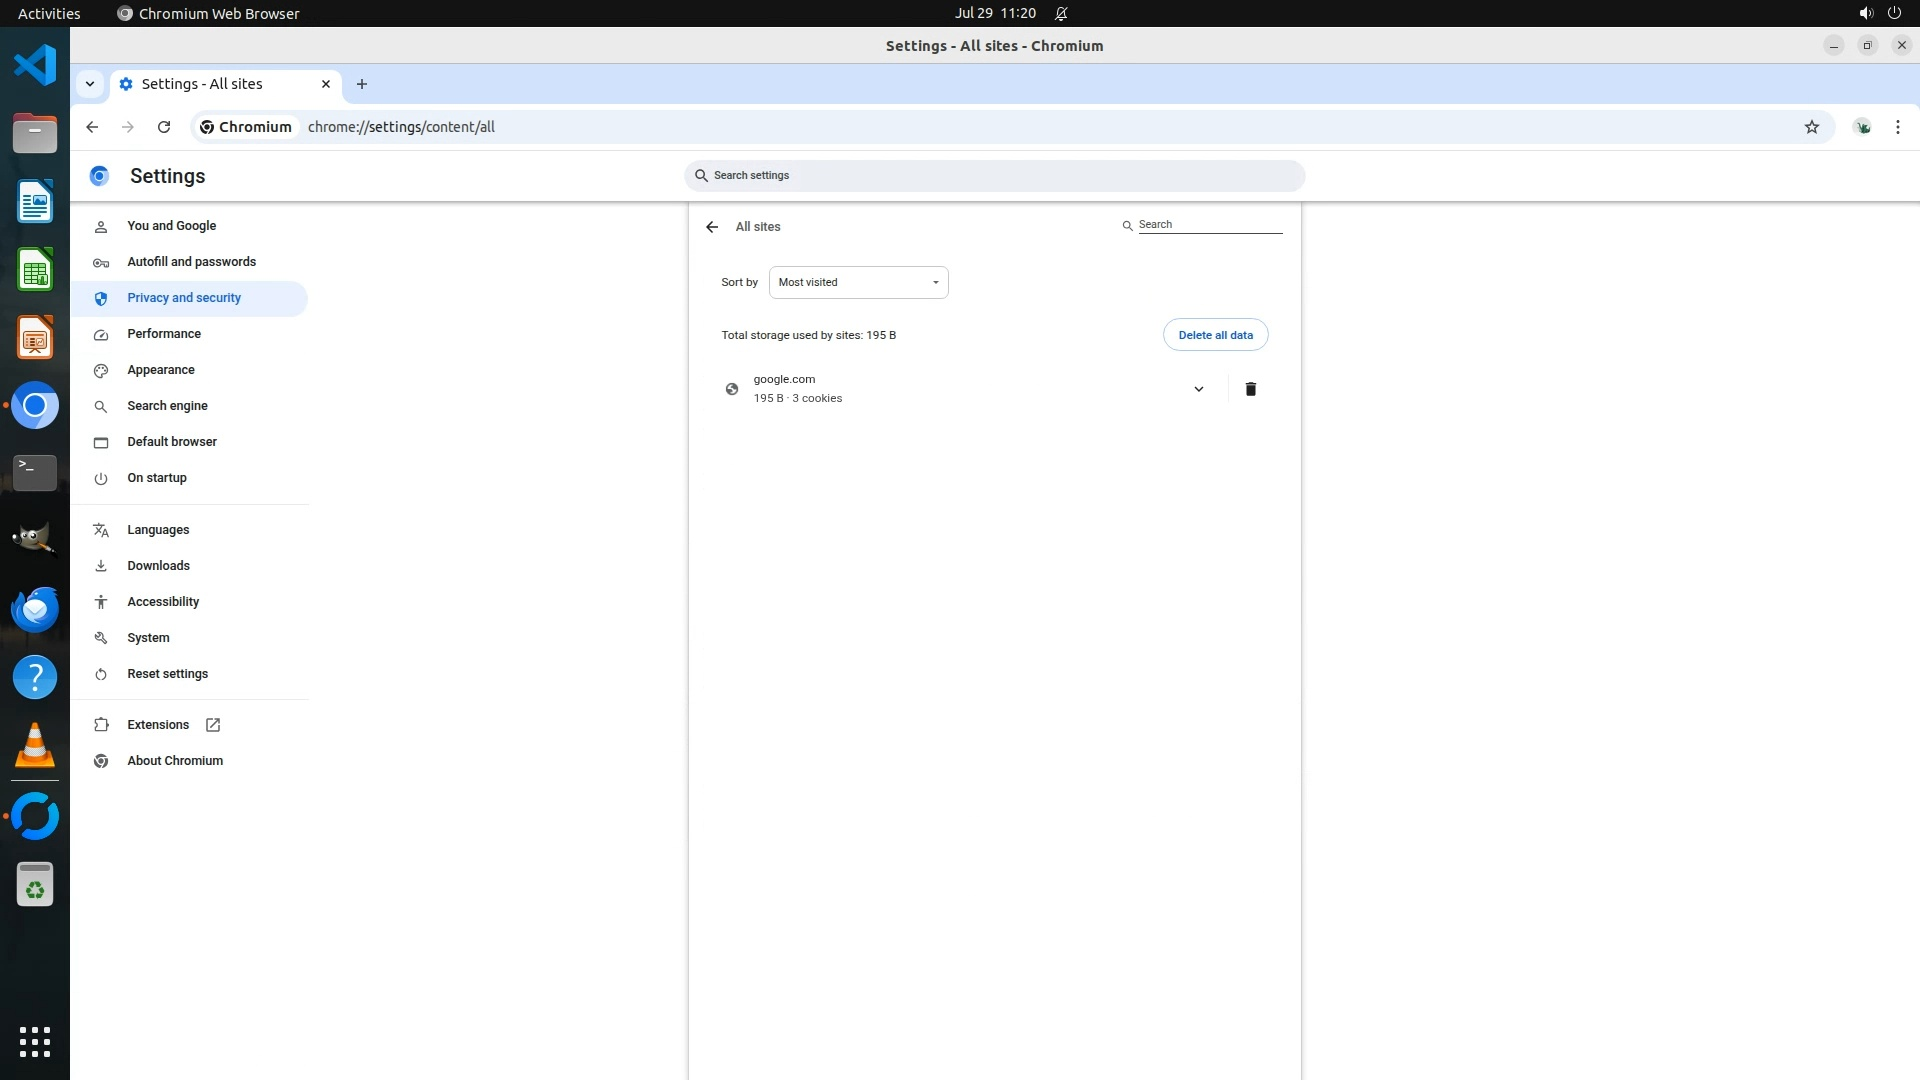The width and height of the screenshot is (1920, 1080).
Task: Delete google.com site data trash icon
Action: point(1250,389)
